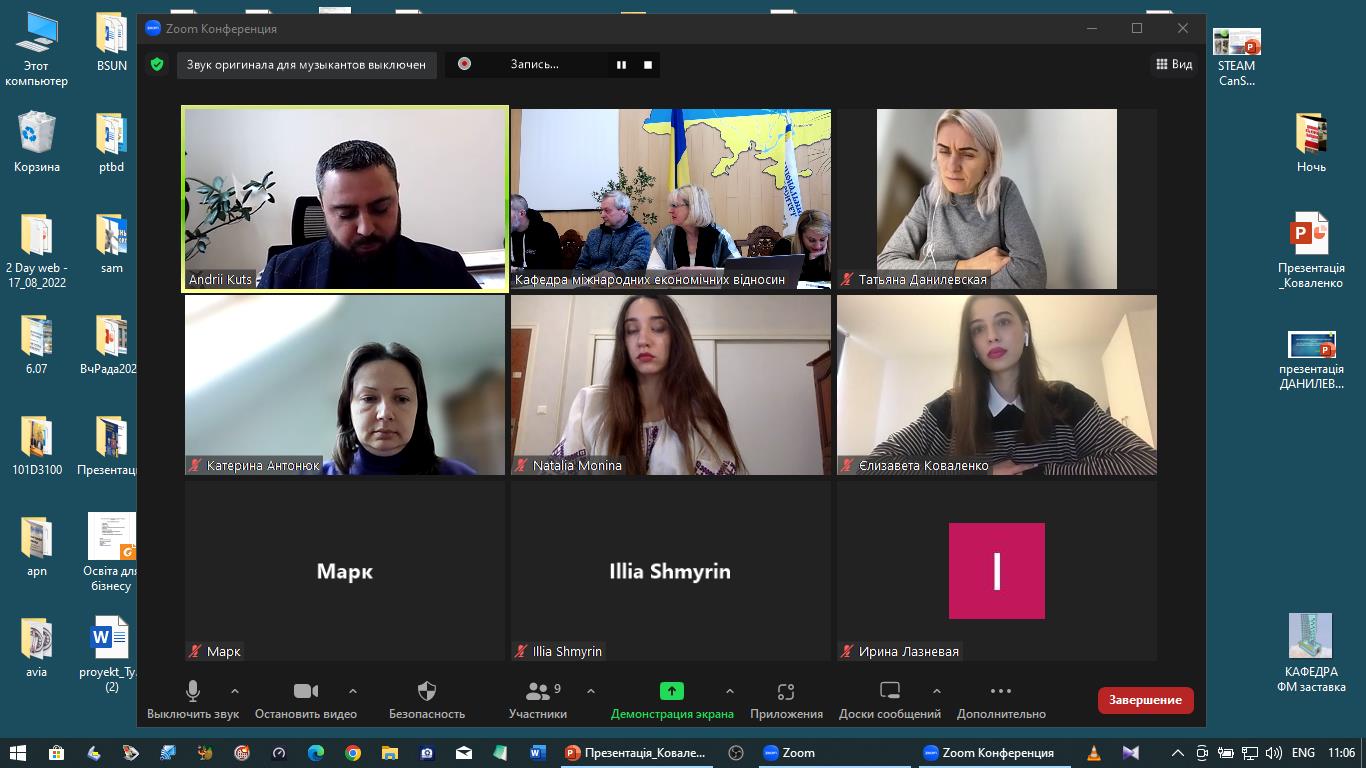This screenshot has height=768, width=1366.
Task: Select Andrii Kuts video tile
Action: pyautogui.click(x=345, y=198)
